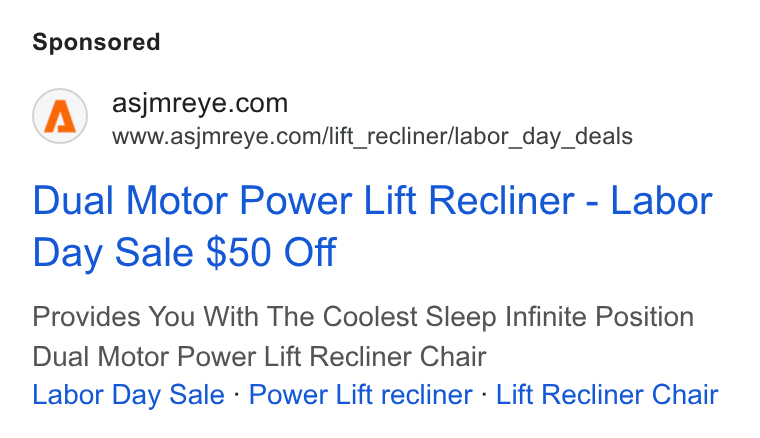Click the orange A favicon icon
The width and height of the screenshot is (760, 438).
coord(60,116)
